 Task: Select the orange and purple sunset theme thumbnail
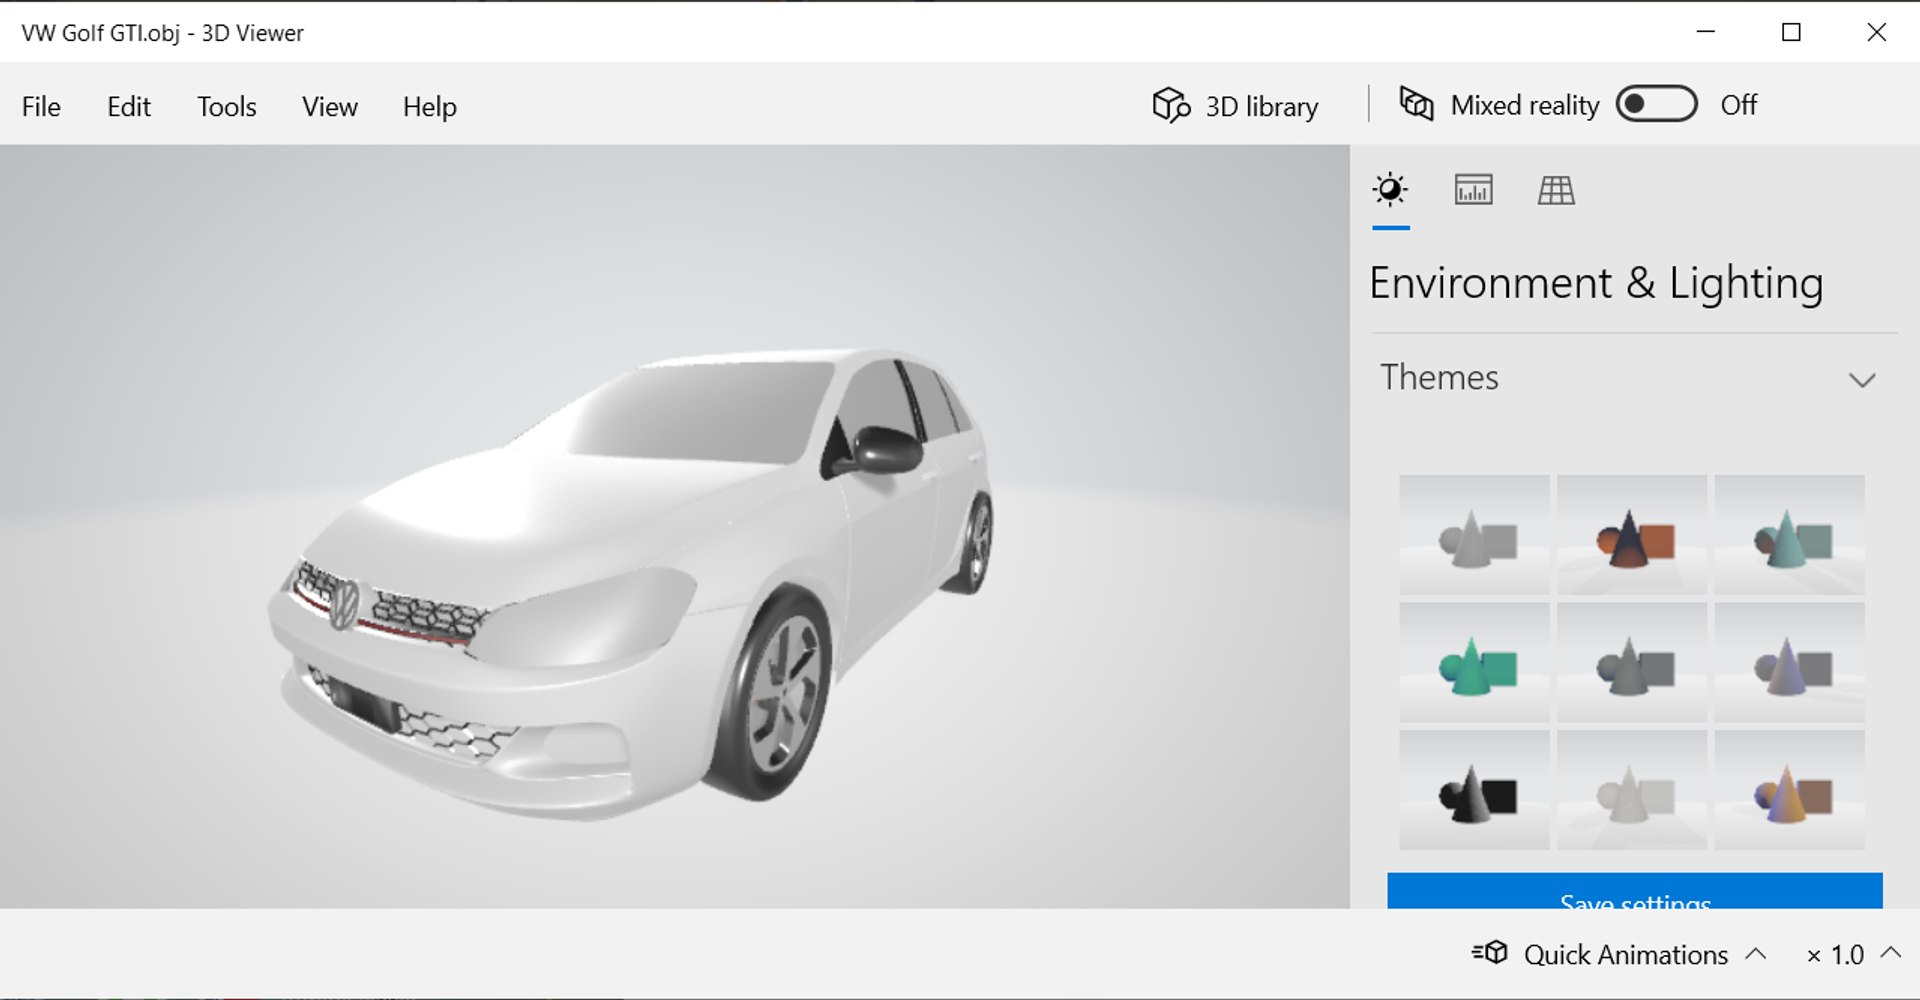point(1790,790)
